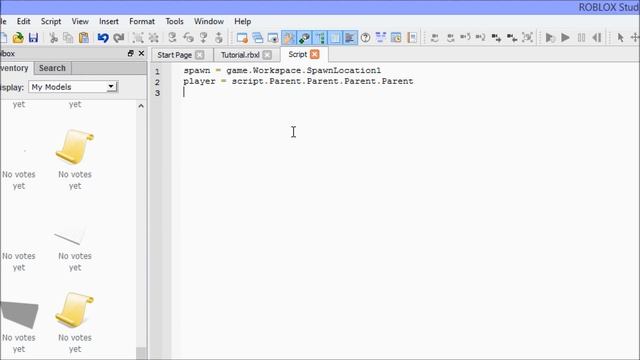The width and height of the screenshot is (640, 360).
Task: Open the Help menu
Action: coord(242,21)
